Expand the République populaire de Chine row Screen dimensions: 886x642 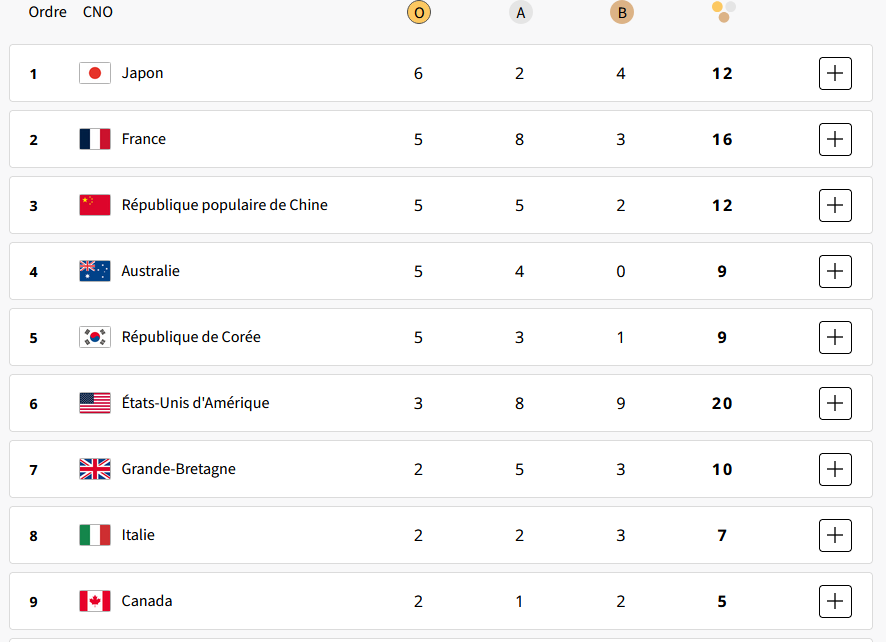click(x=835, y=205)
